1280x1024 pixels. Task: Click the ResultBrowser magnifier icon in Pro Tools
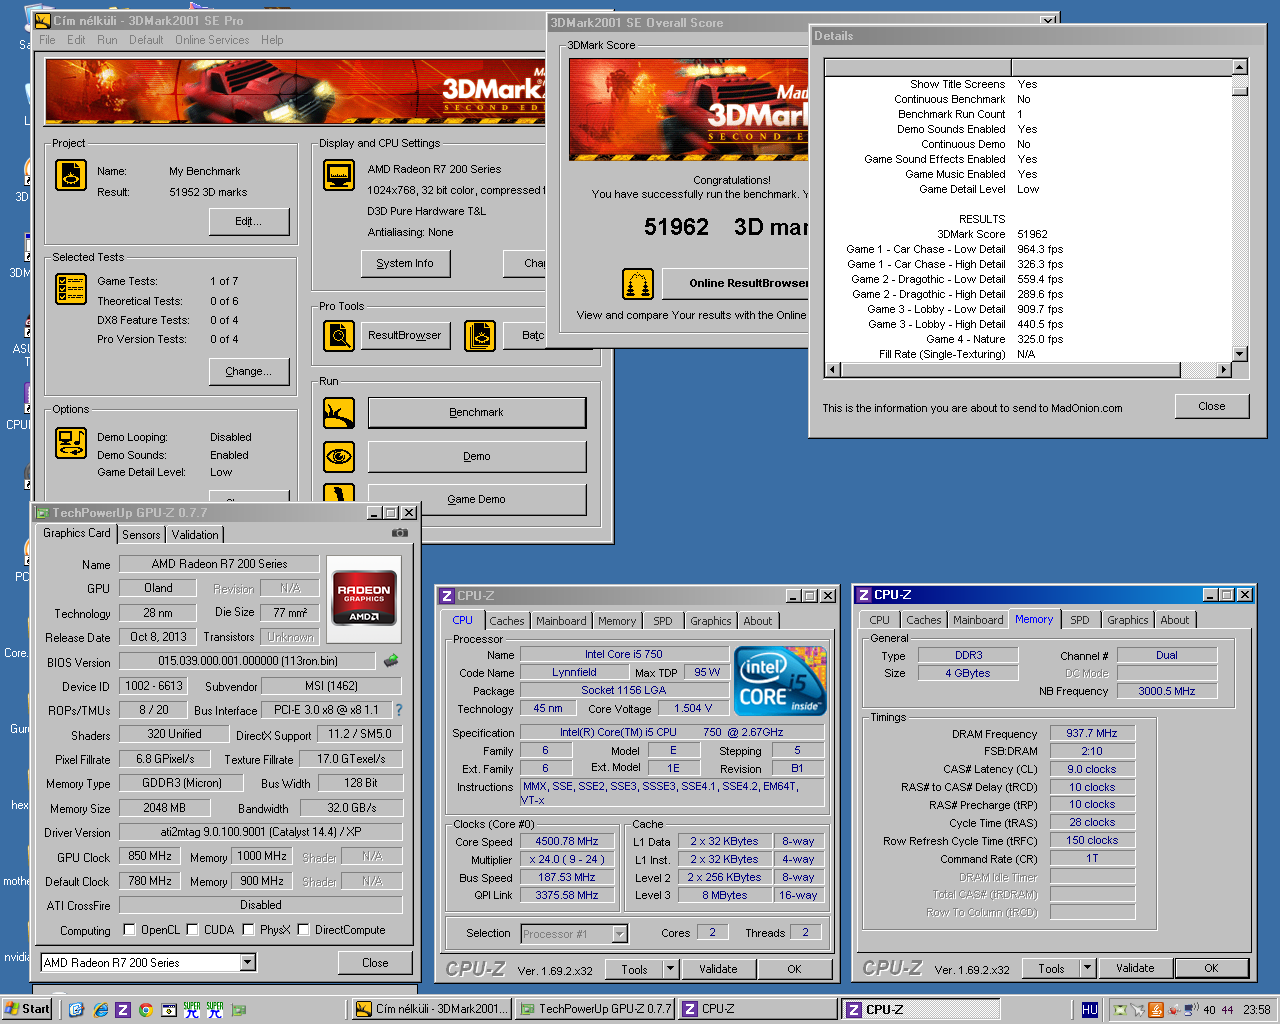click(x=339, y=336)
